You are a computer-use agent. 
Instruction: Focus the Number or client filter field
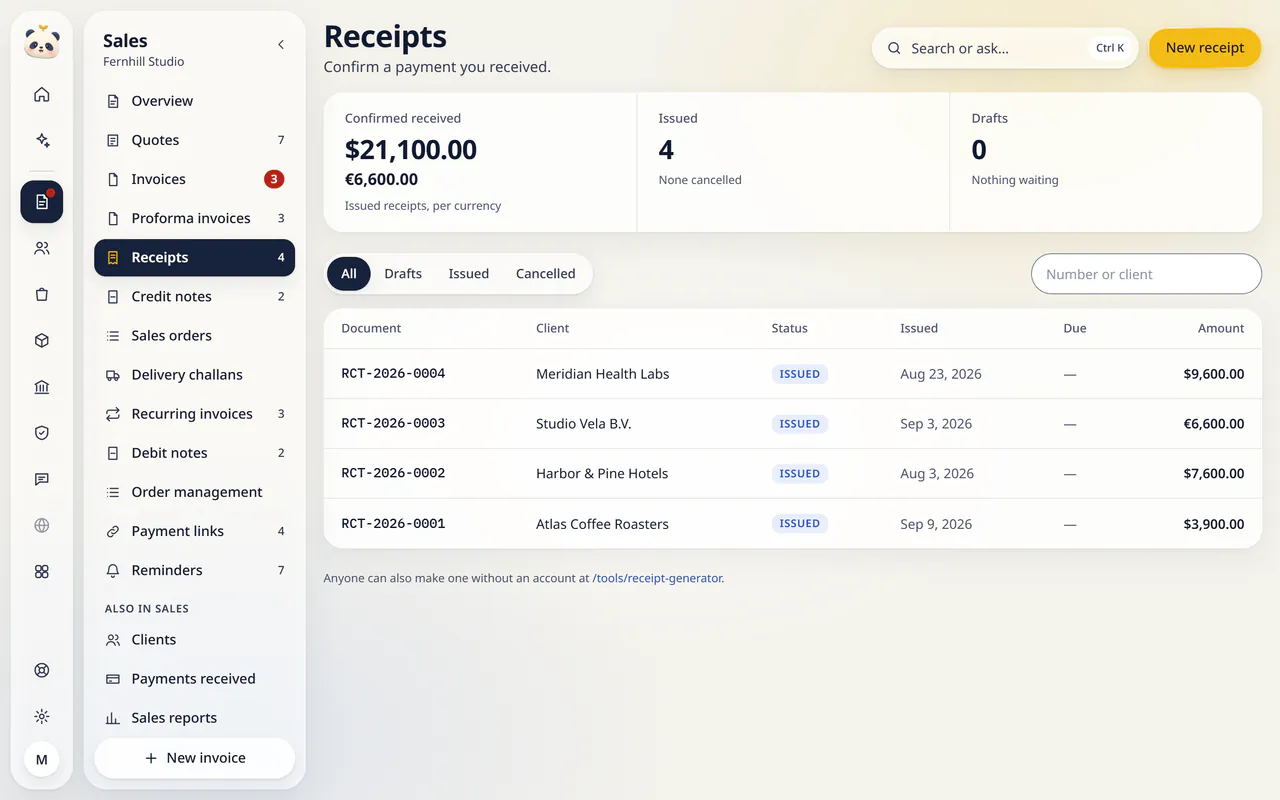click(1146, 274)
